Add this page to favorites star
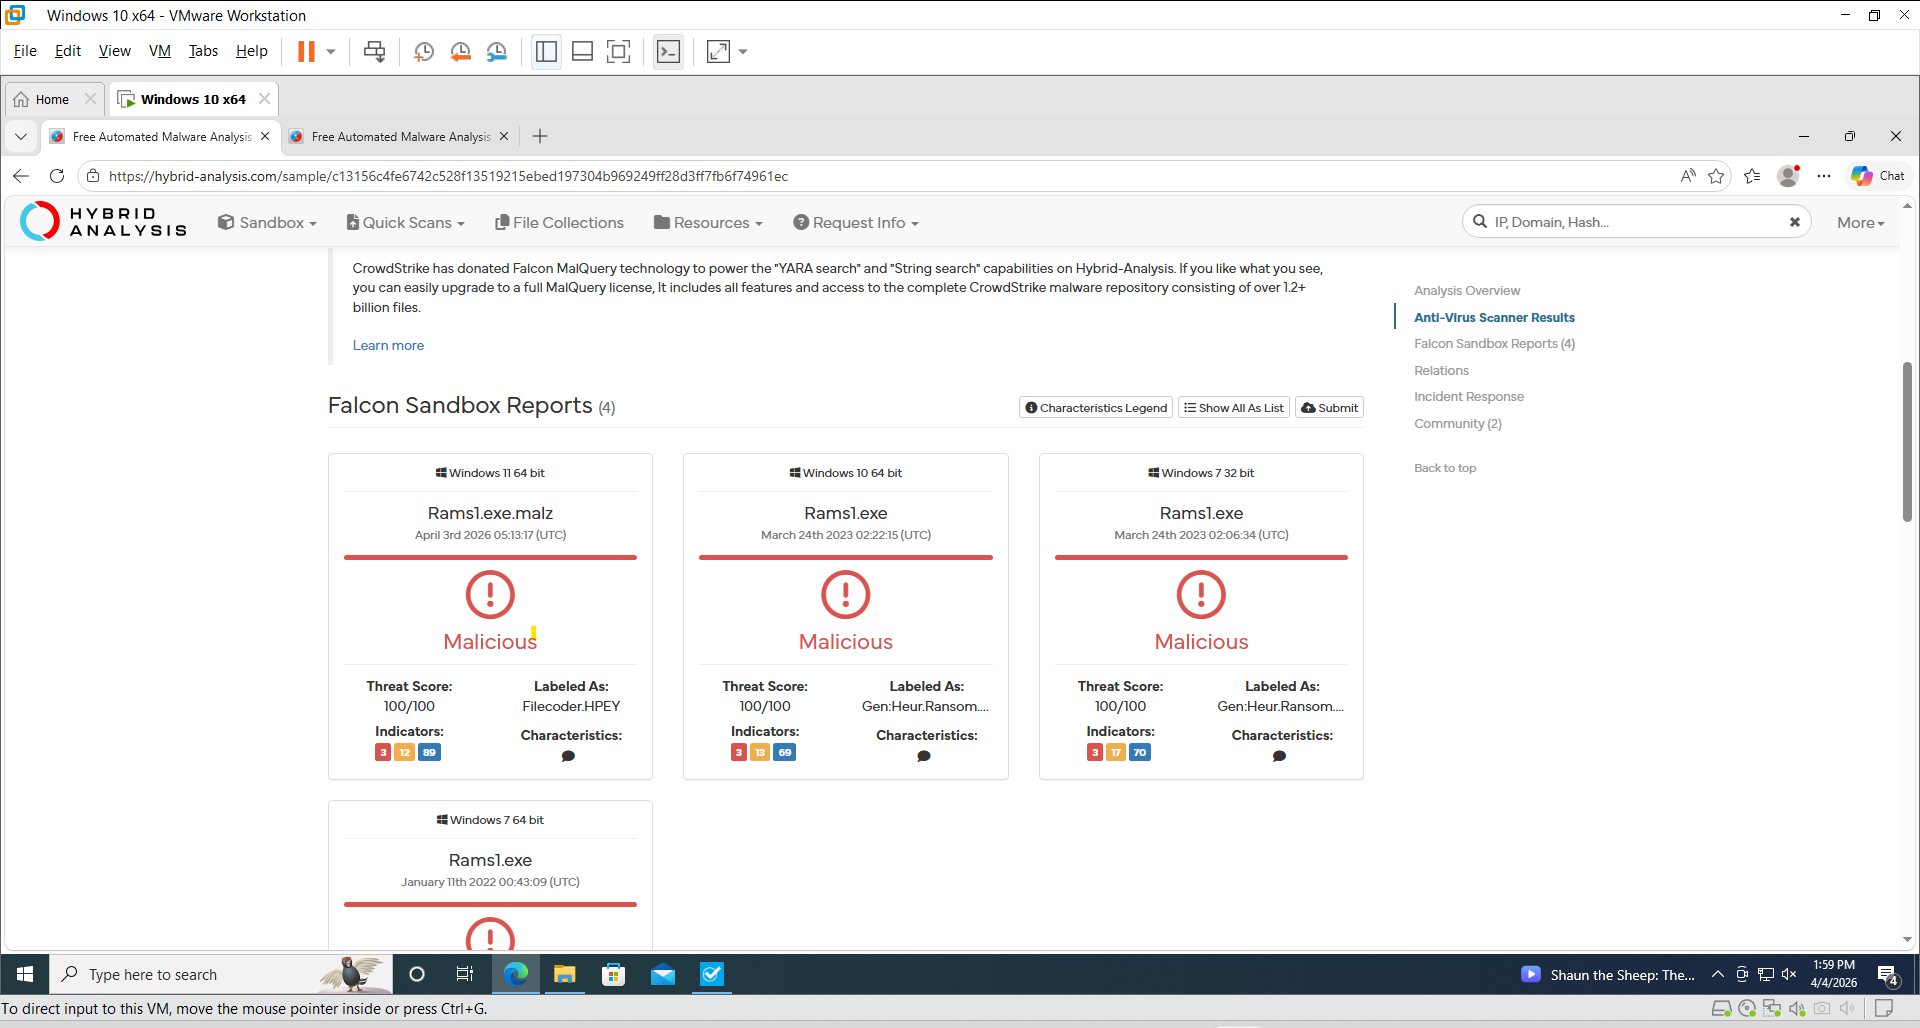This screenshot has height=1028, width=1920. pyautogui.click(x=1717, y=176)
